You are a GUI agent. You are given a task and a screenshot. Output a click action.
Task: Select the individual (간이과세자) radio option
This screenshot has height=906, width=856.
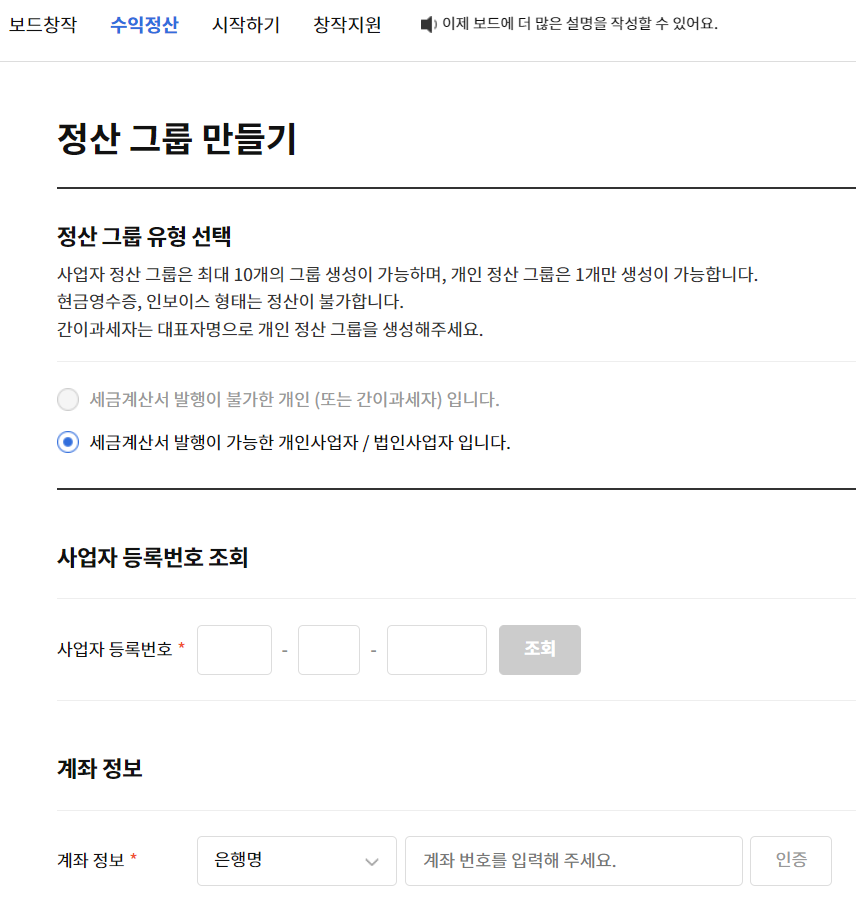[x=68, y=399]
